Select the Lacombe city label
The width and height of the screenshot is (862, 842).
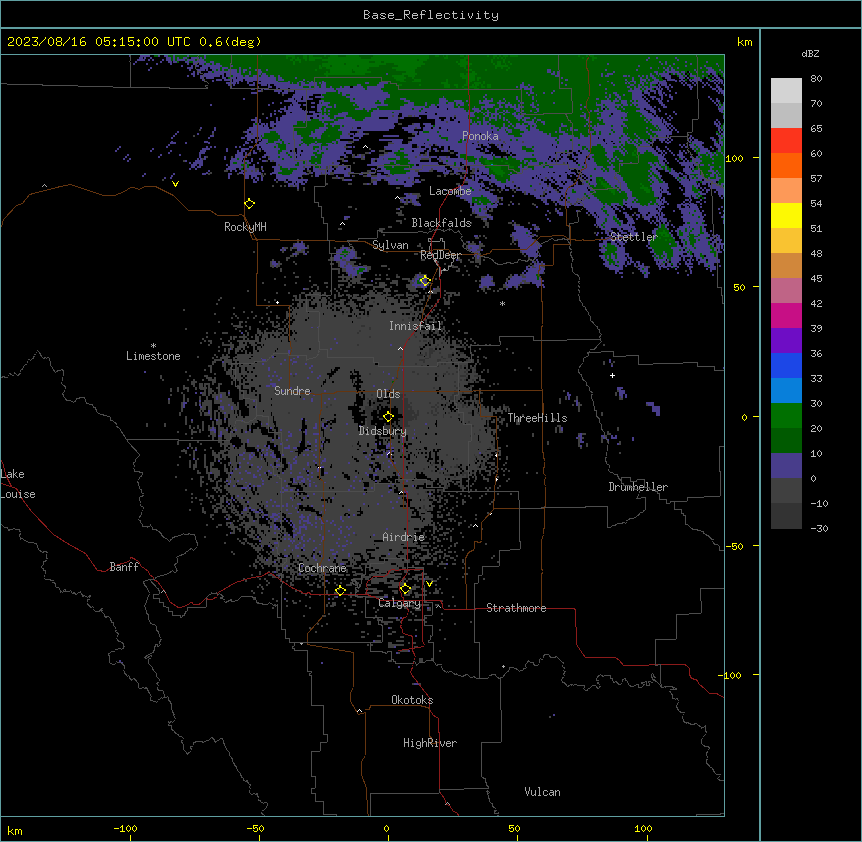pos(450,191)
